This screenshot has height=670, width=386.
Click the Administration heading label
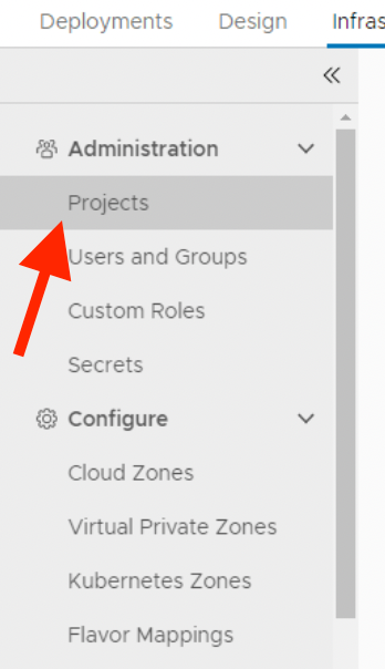click(x=143, y=149)
